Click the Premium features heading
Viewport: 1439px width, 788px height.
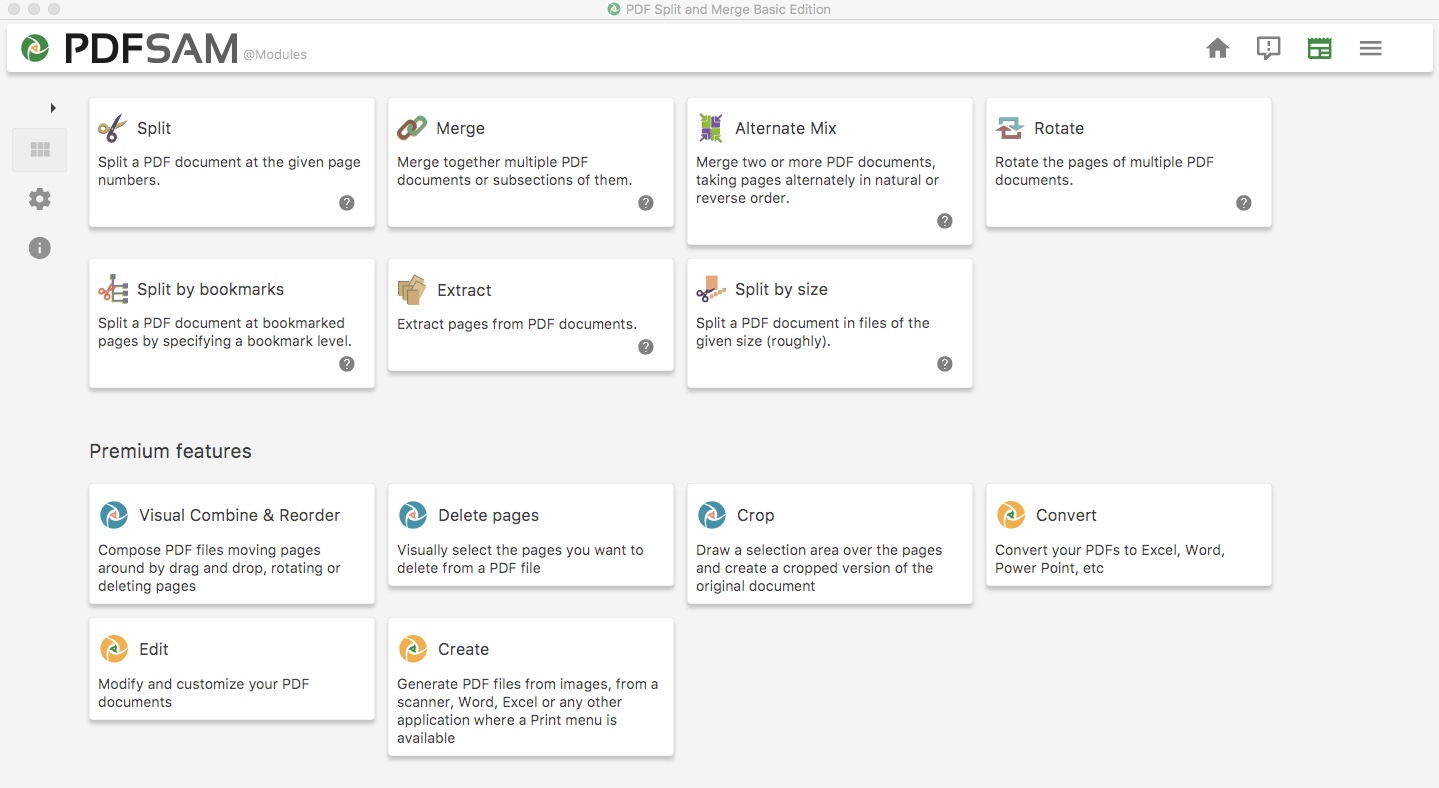coord(170,451)
